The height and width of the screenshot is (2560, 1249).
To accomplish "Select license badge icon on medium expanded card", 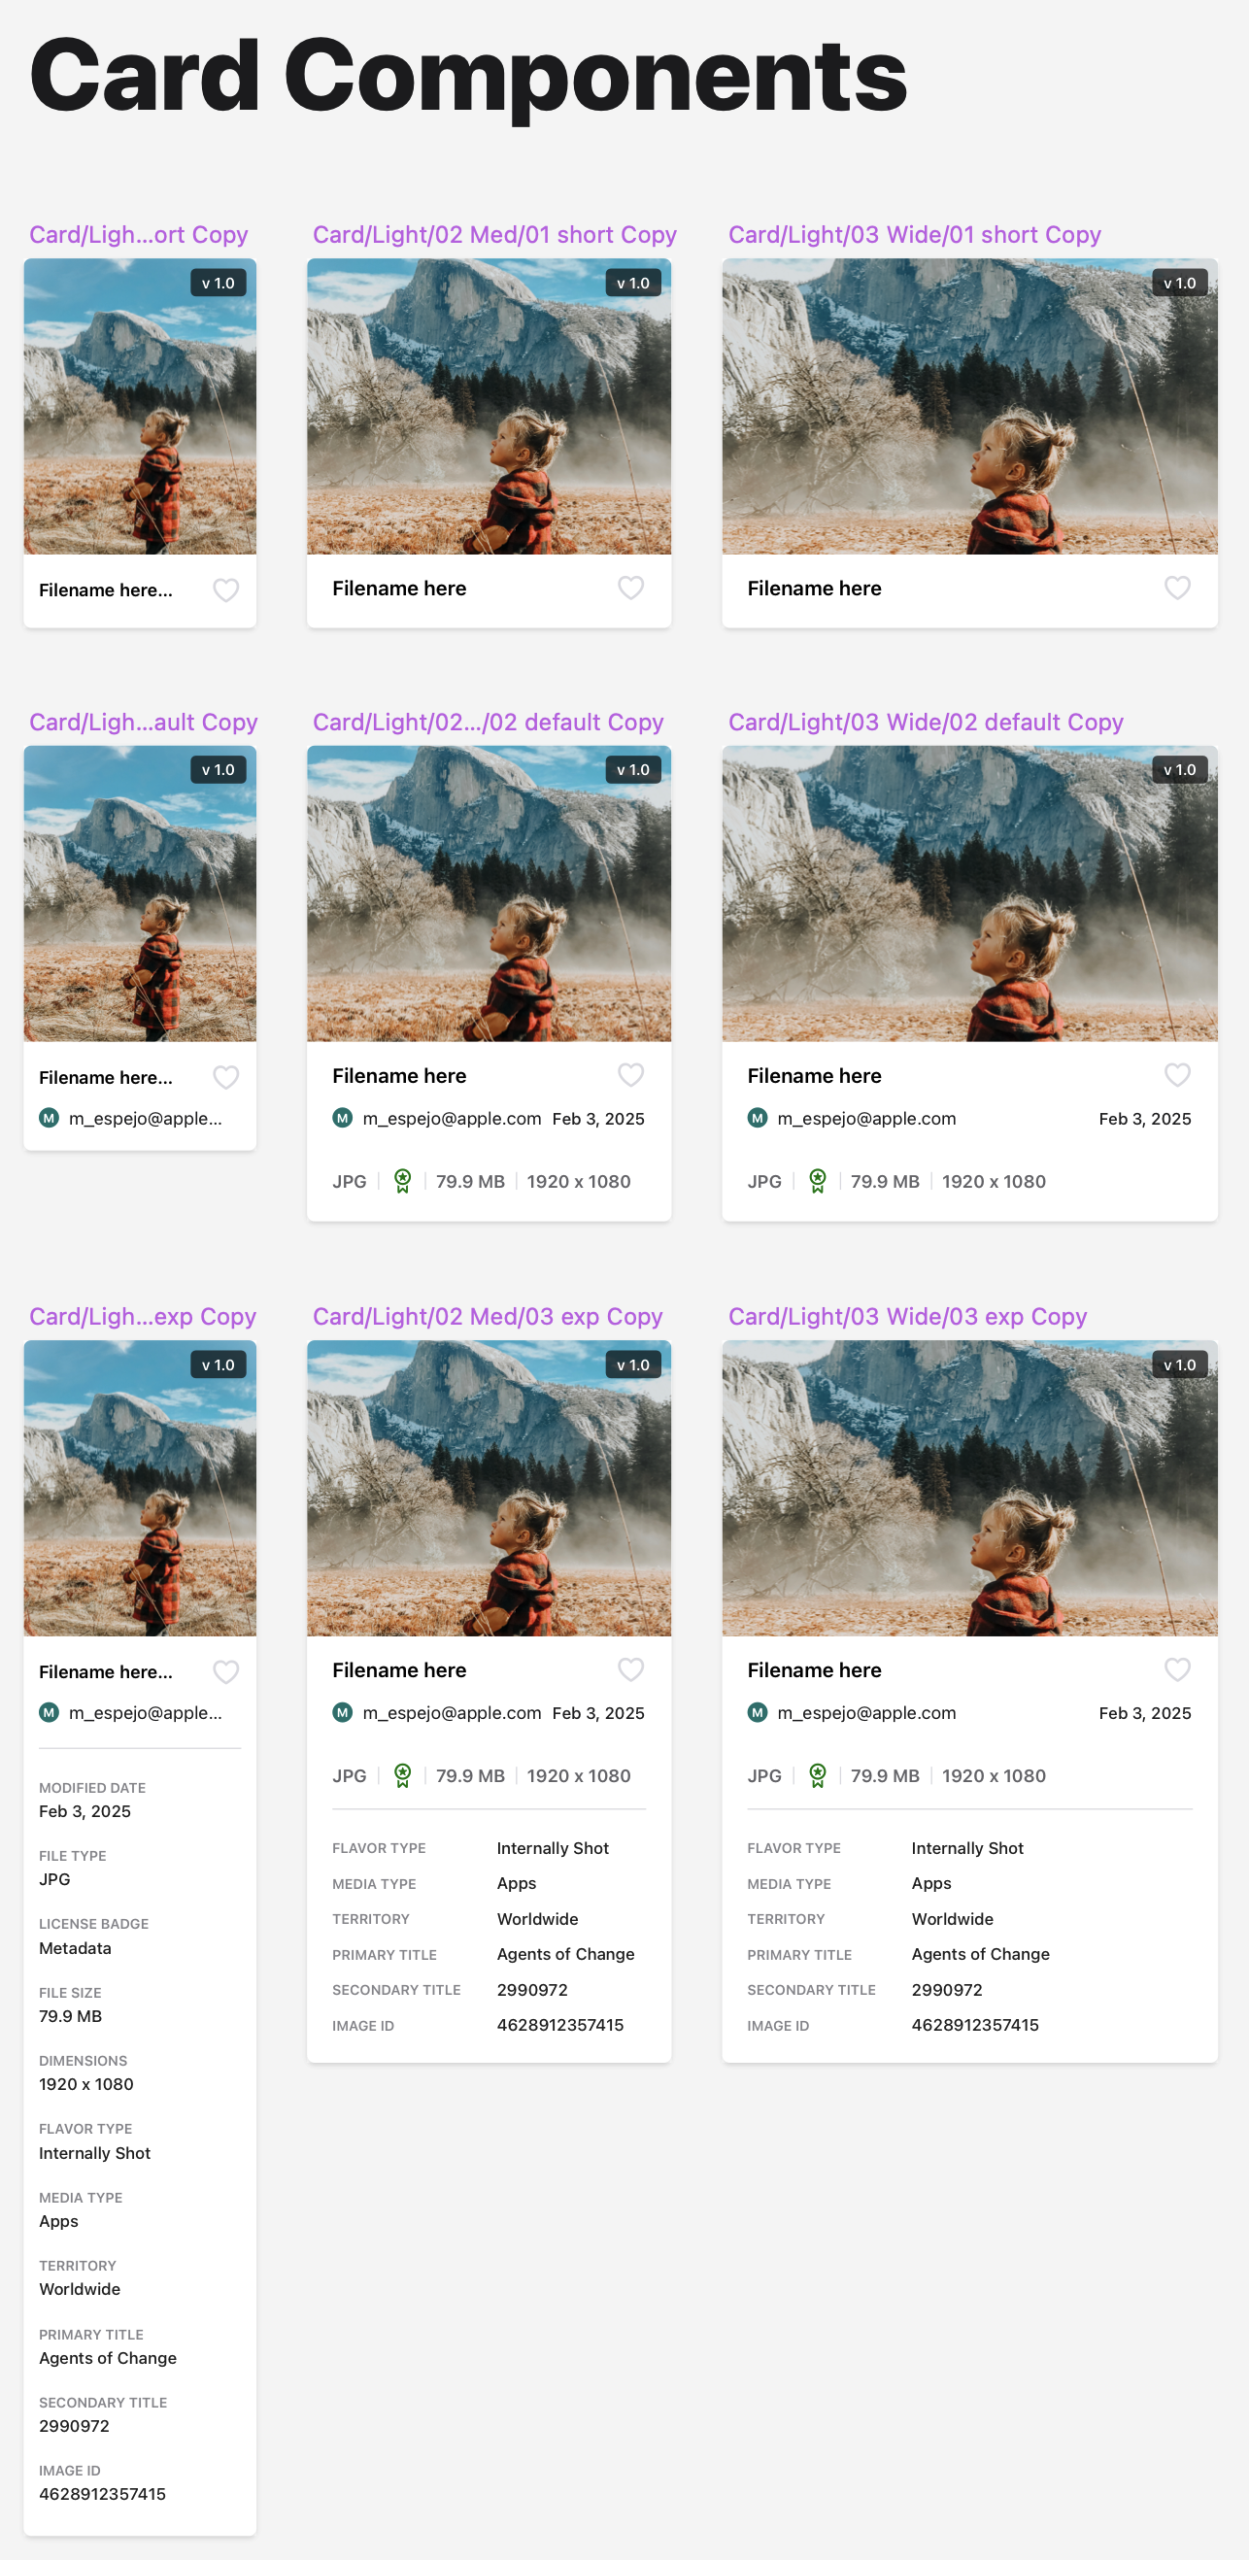I will 402,1776.
